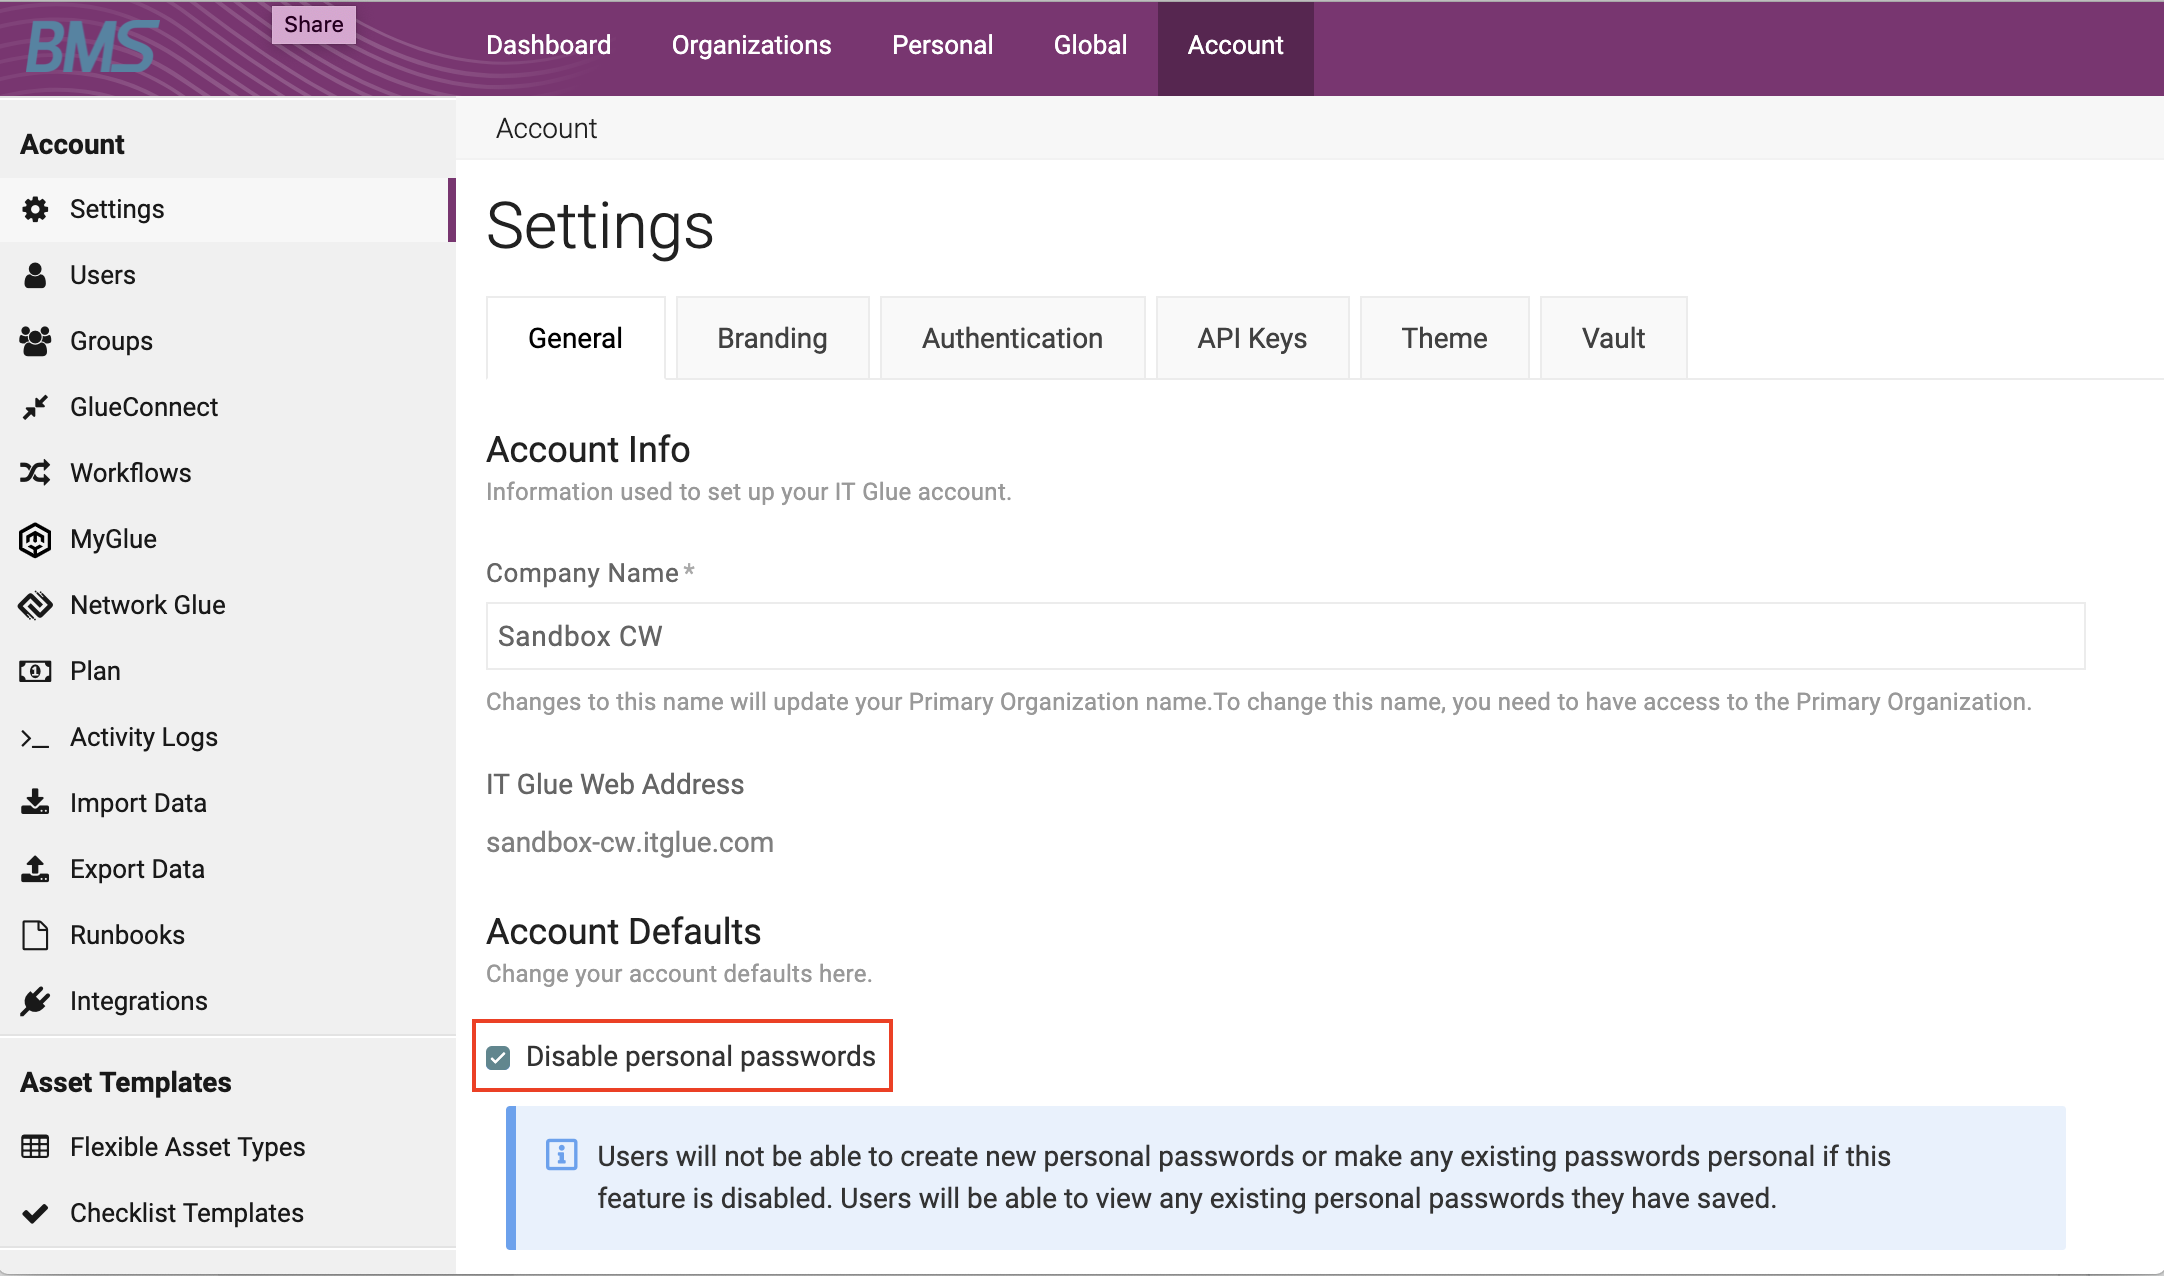Viewport: 2164px width, 1276px height.
Task: Click the Workflows shuffle icon
Action: pos(35,473)
